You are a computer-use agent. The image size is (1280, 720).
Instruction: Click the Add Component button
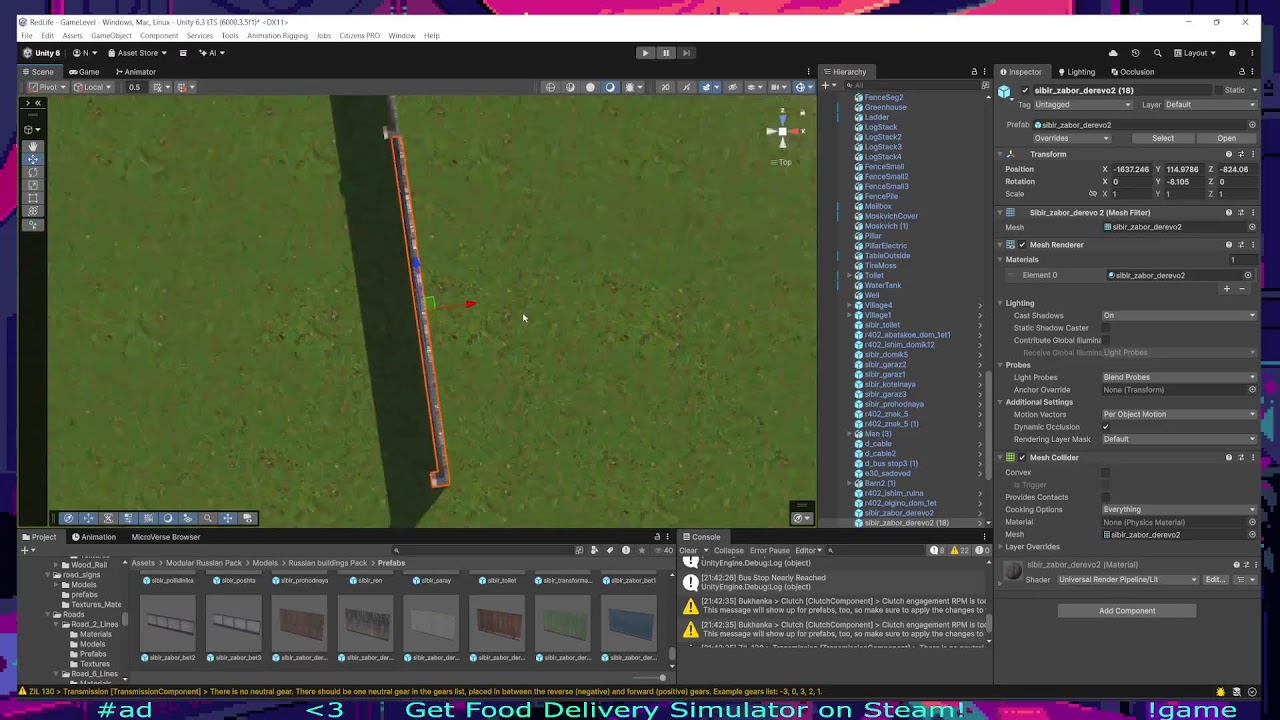(x=1127, y=611)
